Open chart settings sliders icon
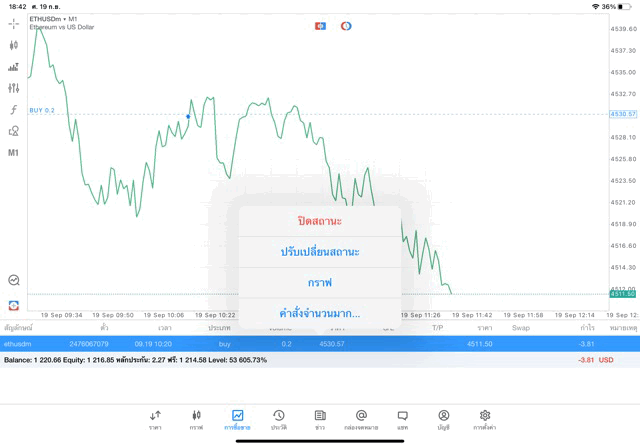Viewport: 640px width, 447px height. pyautogui.click(x=13, y=88)
